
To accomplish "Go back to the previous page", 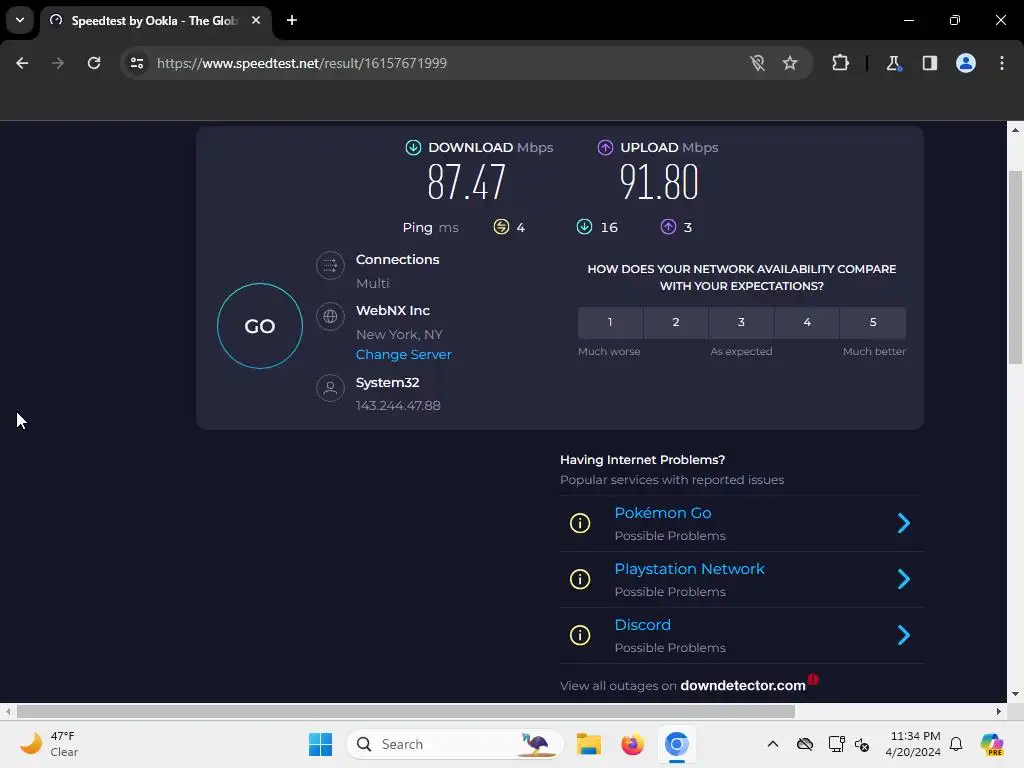I will pyautogui.click(x=22, y=63).
